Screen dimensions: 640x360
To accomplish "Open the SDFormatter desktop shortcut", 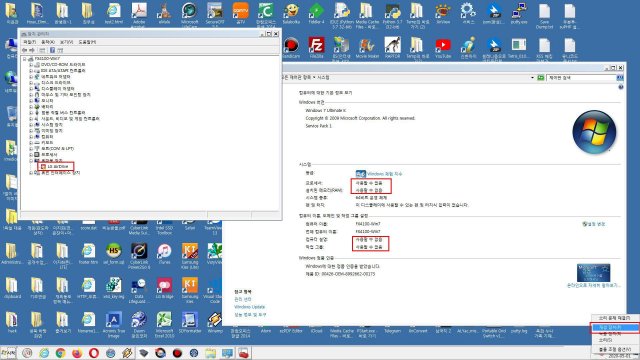I will point(190,322).
